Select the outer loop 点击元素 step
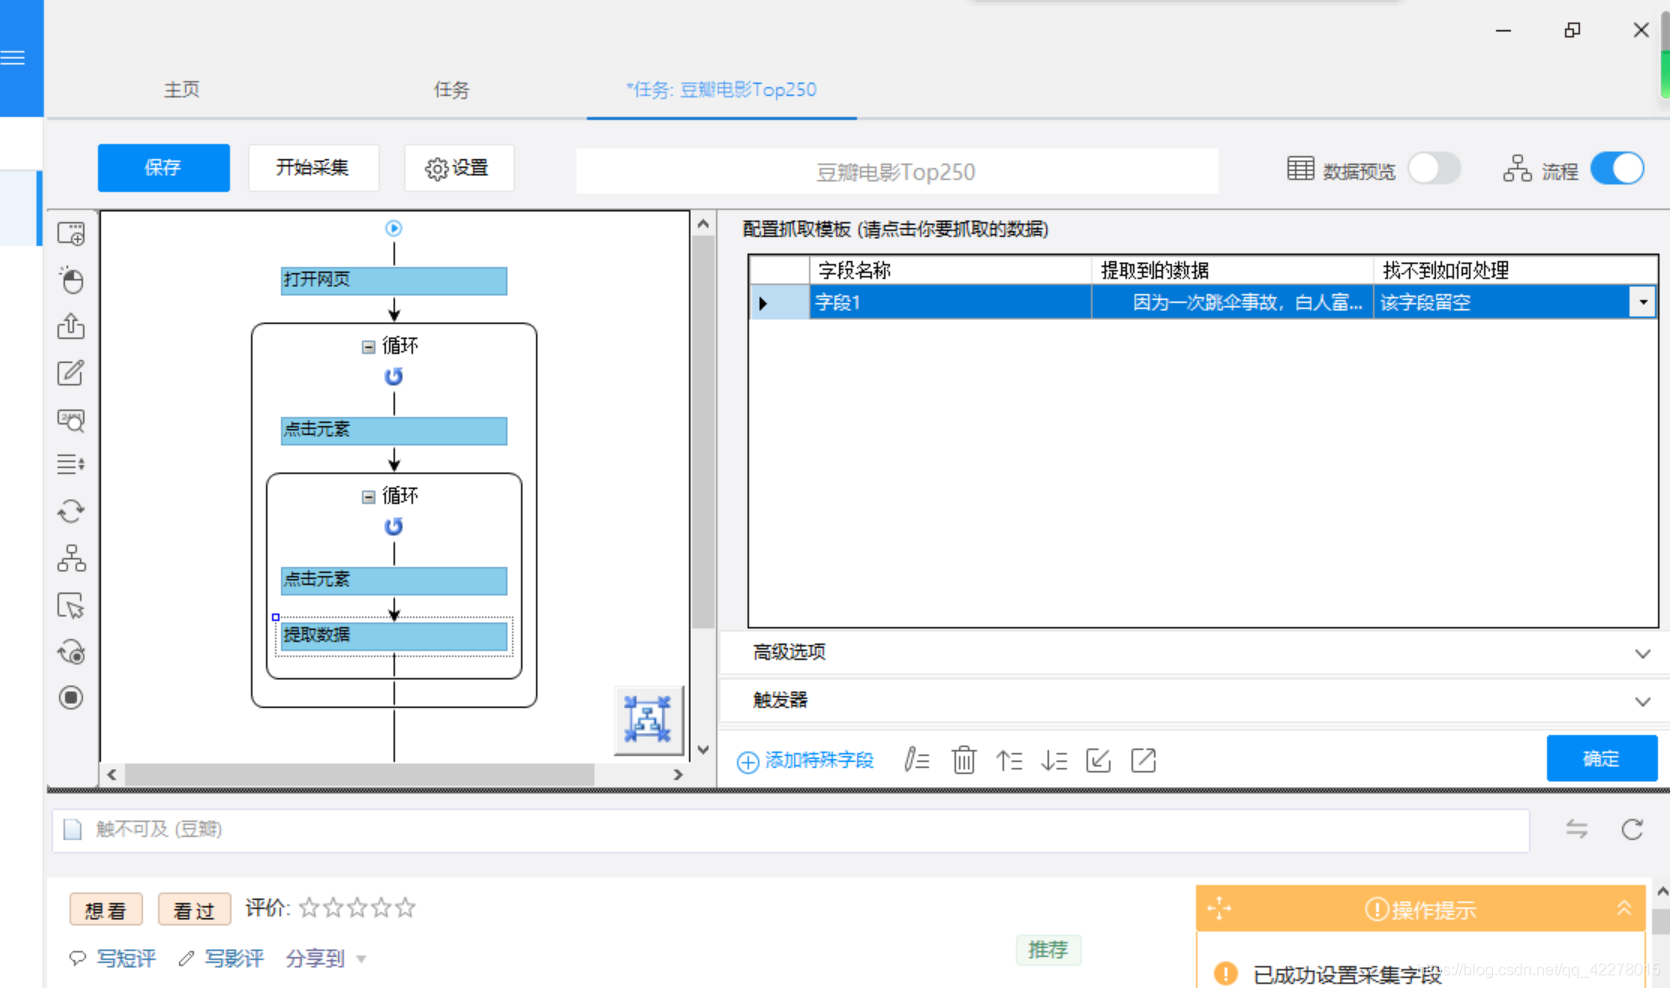1670x988 pixels. click(394, 430)
